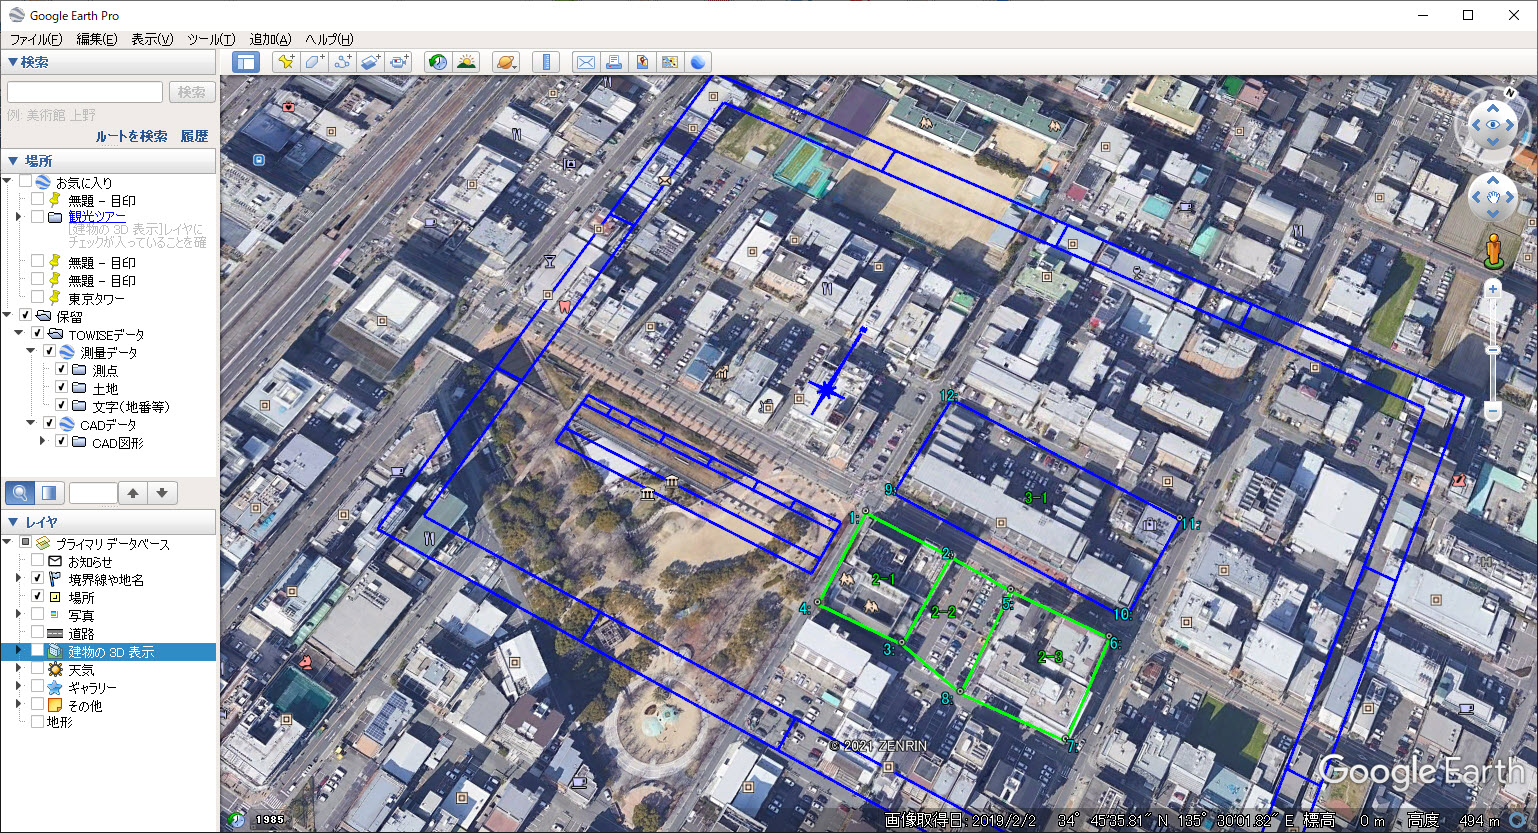Viewport: 1538px width, 833px height.
Task: Click the Street View pegman icon
Action: coord(1493,252)
